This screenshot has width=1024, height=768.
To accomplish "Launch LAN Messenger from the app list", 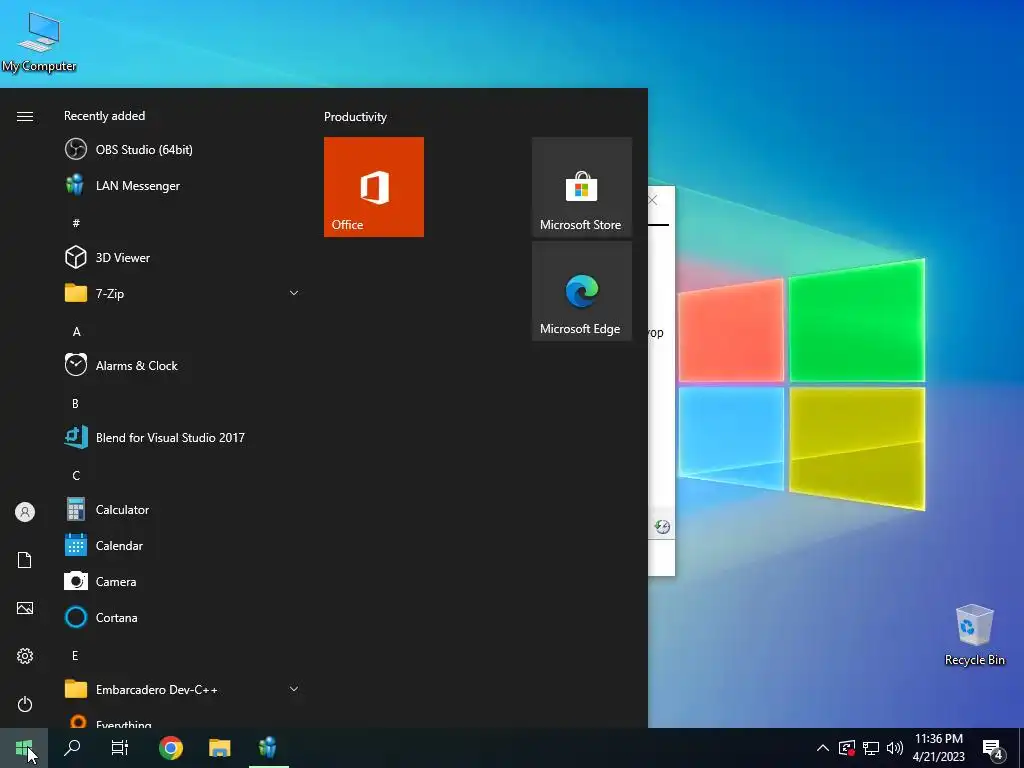I will [x=182, y=185].
